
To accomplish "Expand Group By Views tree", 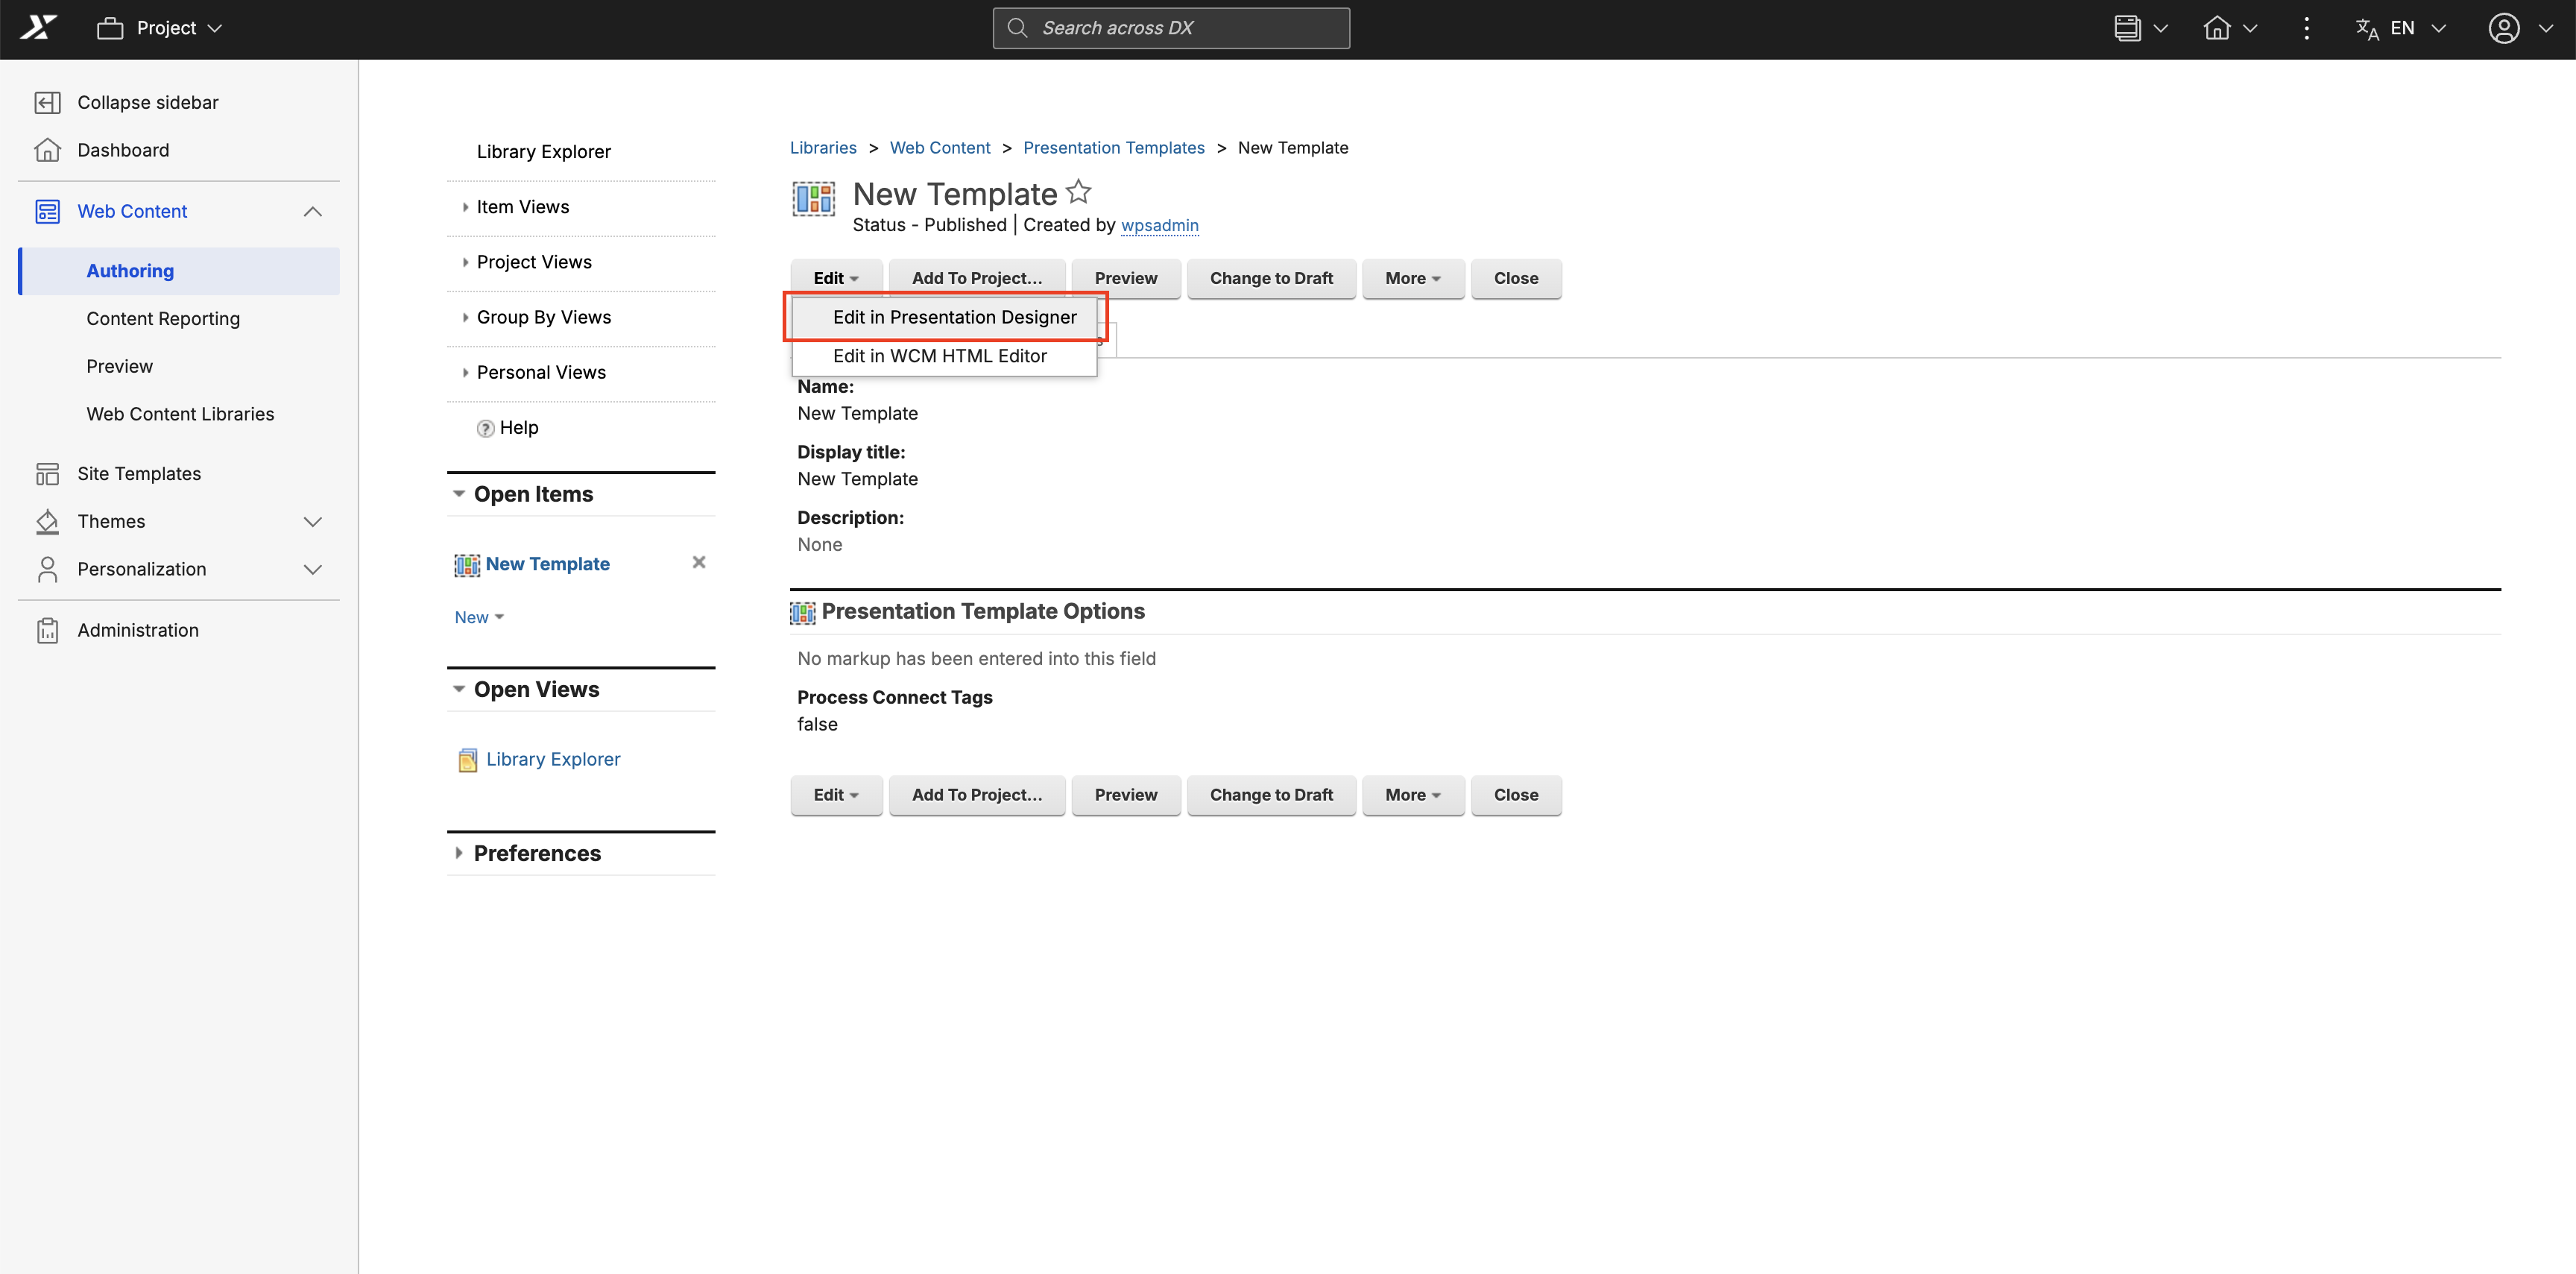I will tap(465, 317).
